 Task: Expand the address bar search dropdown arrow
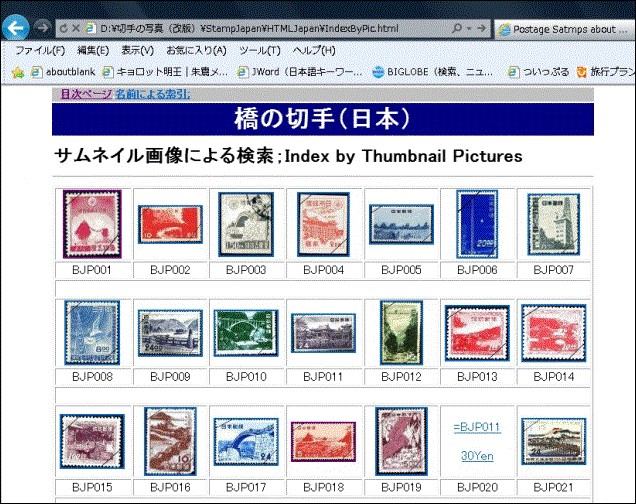coord(469,28)
